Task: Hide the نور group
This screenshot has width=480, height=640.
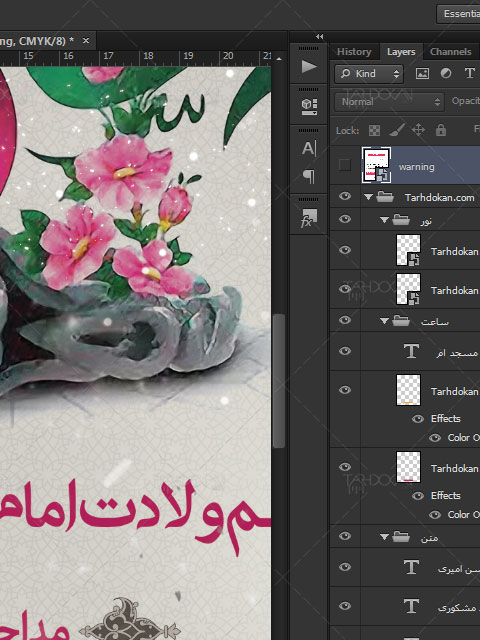Action: point(345,219)
